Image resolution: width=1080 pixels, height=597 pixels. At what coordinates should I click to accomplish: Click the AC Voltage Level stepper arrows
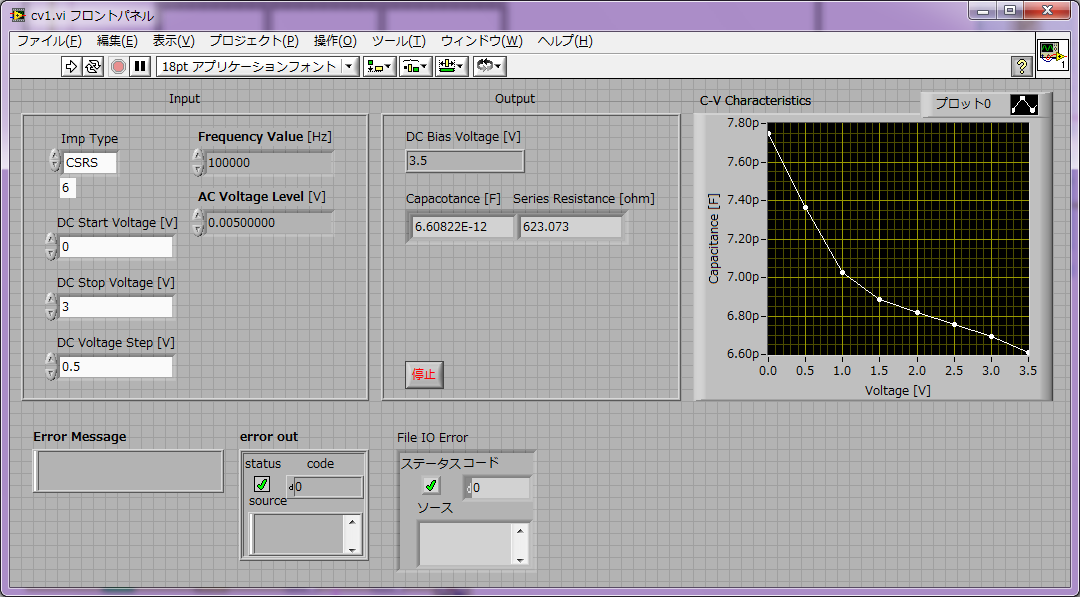[x=198, y=223]
